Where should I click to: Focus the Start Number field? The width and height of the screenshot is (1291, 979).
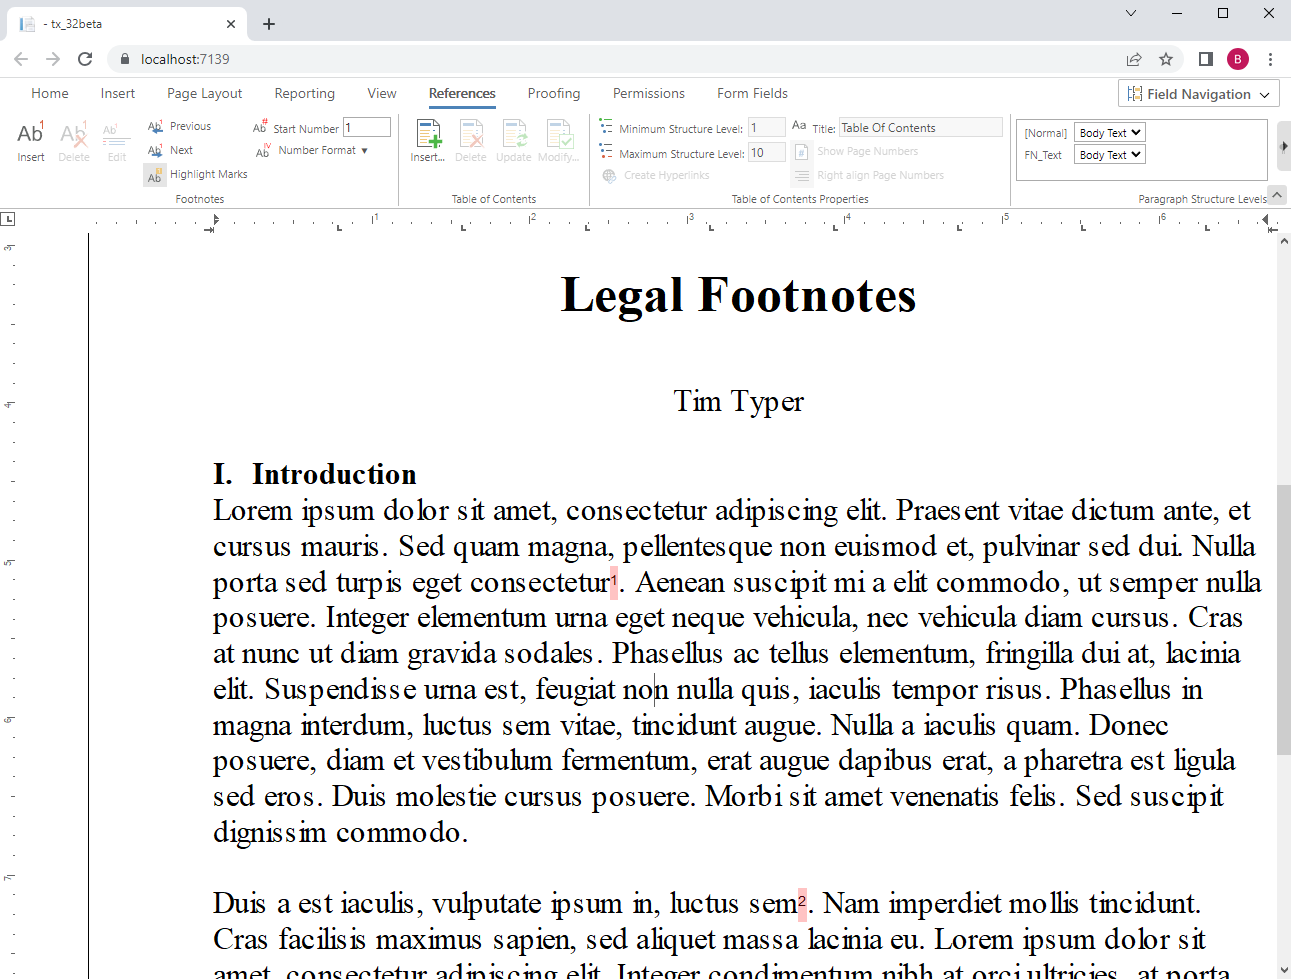(367, 127)
